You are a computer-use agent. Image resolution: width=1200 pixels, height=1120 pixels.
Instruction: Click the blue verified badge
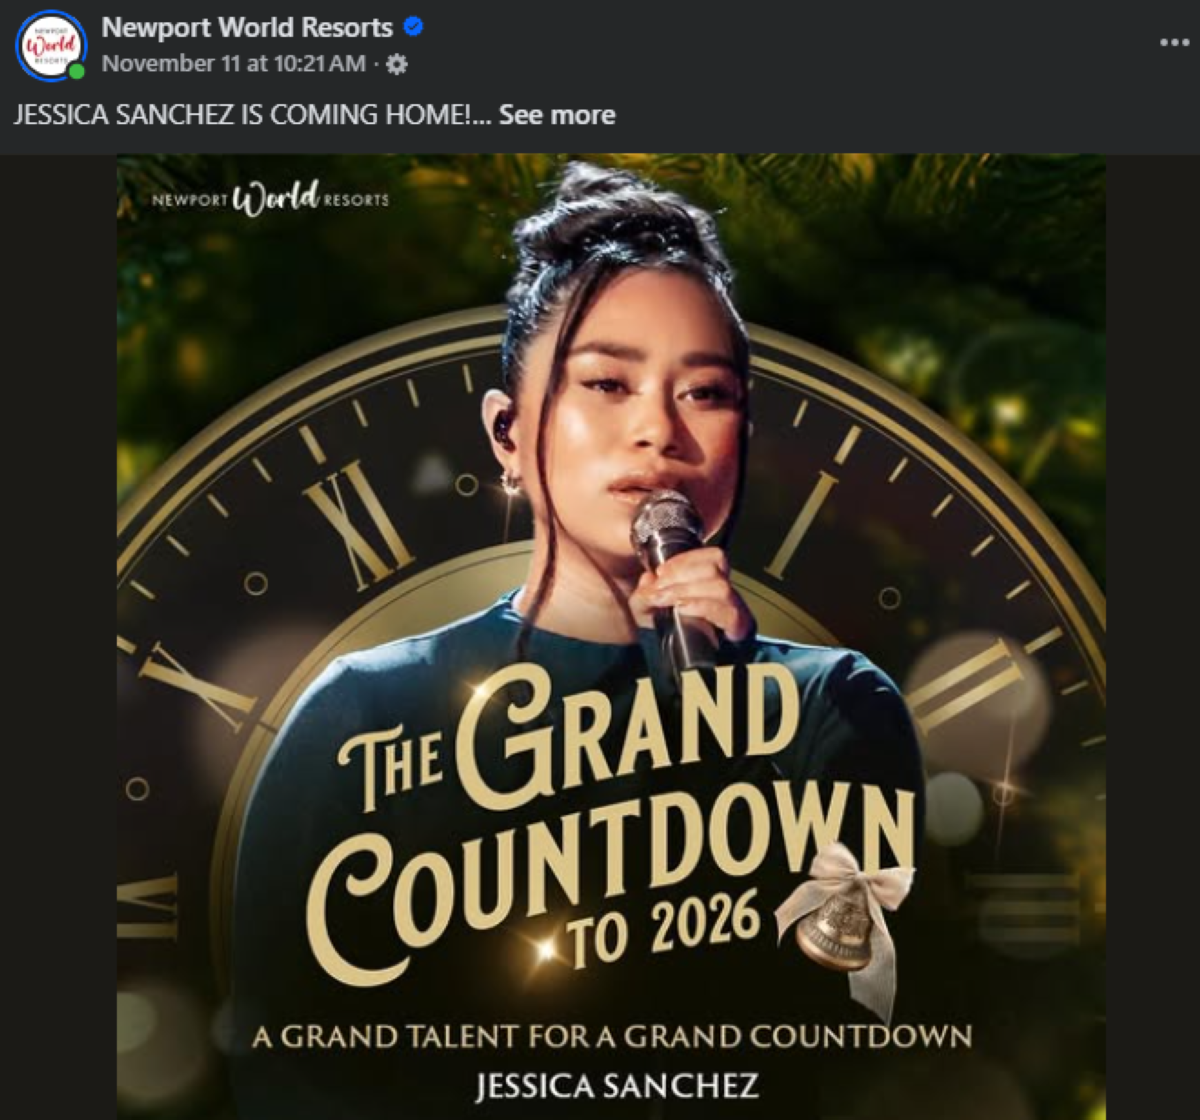click(x=413, y=27)
